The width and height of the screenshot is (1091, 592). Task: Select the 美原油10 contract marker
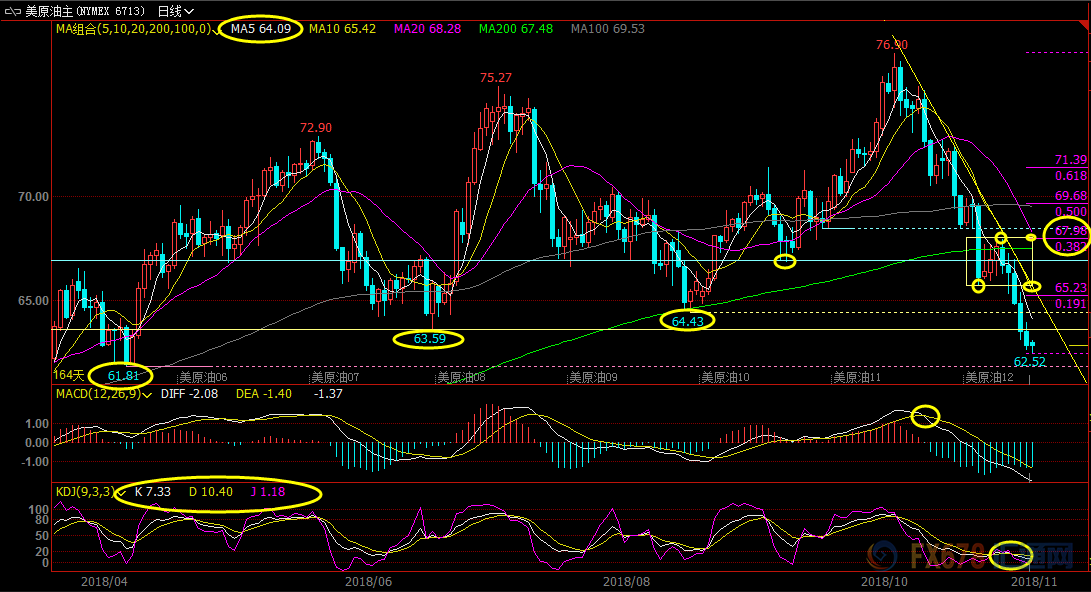tap(726, 378)
